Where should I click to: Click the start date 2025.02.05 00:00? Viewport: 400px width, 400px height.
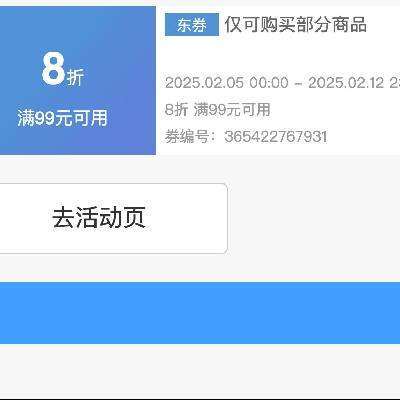[x=227, y=83]
